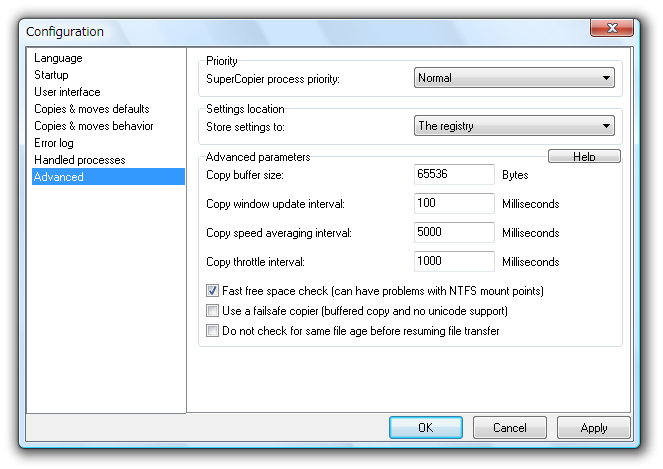Check Do not check for same file age
Screen dimensions: 663x469
tap(212, 330)
